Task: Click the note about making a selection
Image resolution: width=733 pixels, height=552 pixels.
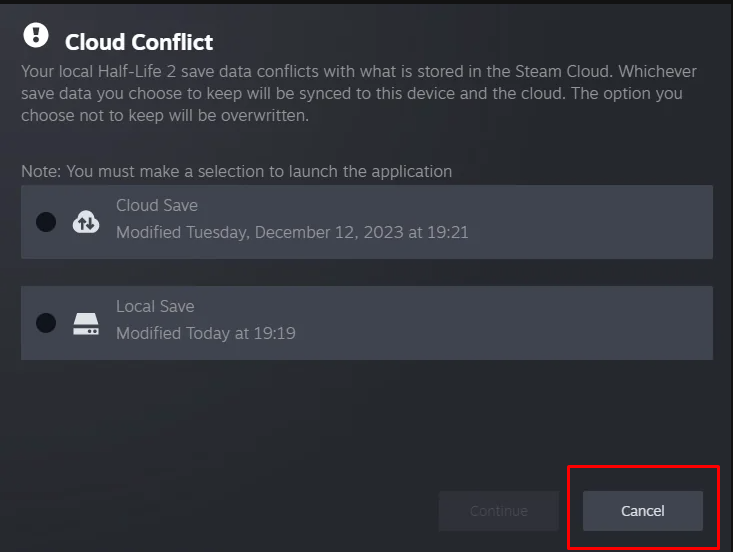Action: 236,171
